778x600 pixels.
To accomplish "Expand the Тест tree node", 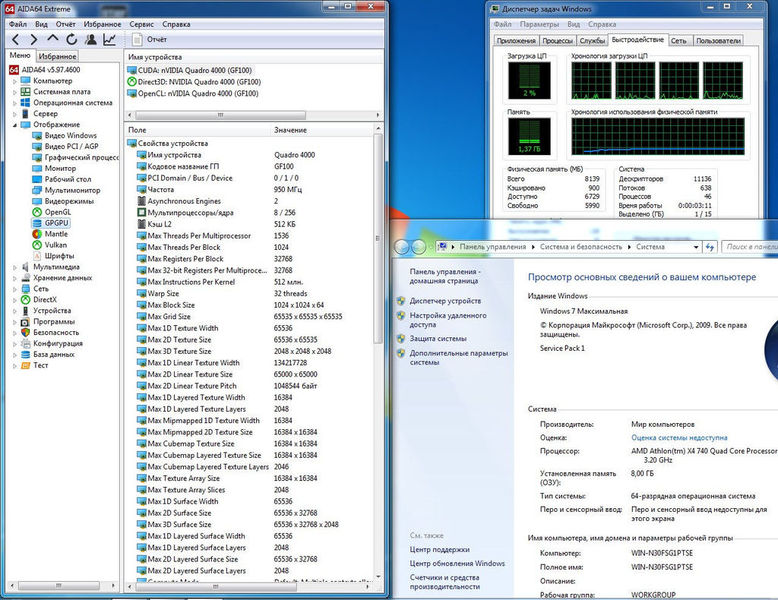I will (x=14, y=366).
